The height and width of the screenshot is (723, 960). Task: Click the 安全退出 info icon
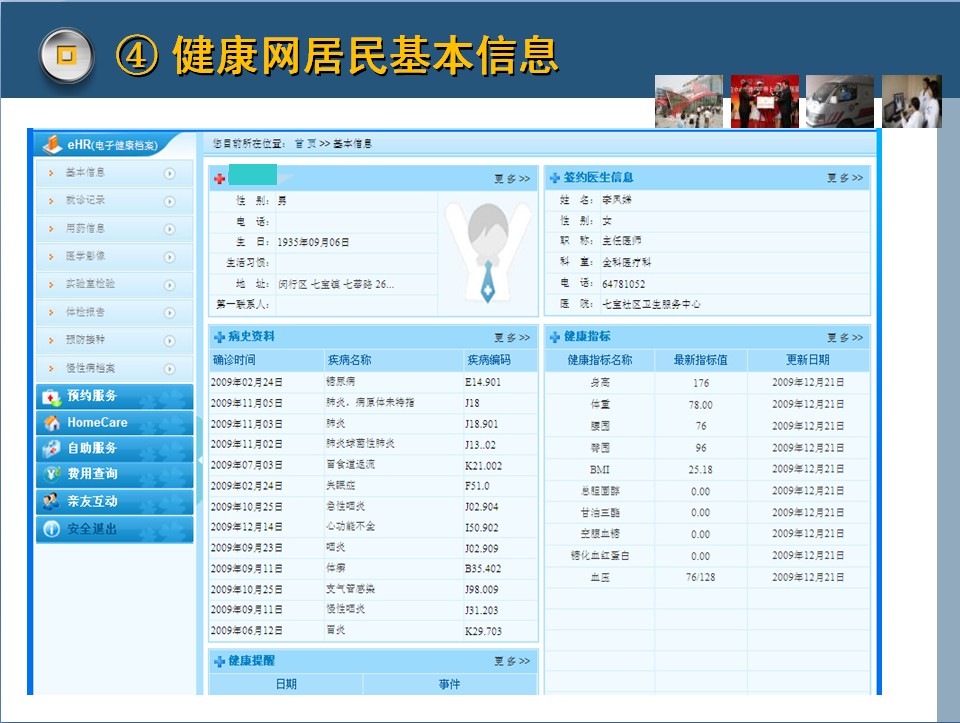[x=52, y=529]
